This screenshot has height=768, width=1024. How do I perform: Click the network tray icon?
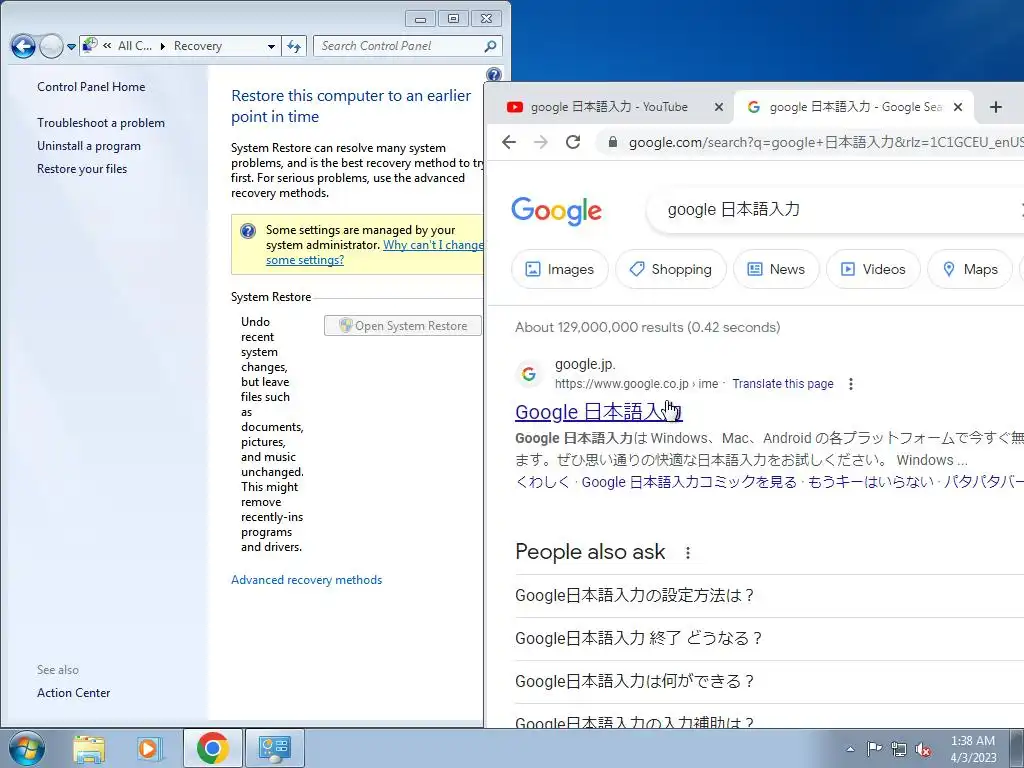(899, 749)
